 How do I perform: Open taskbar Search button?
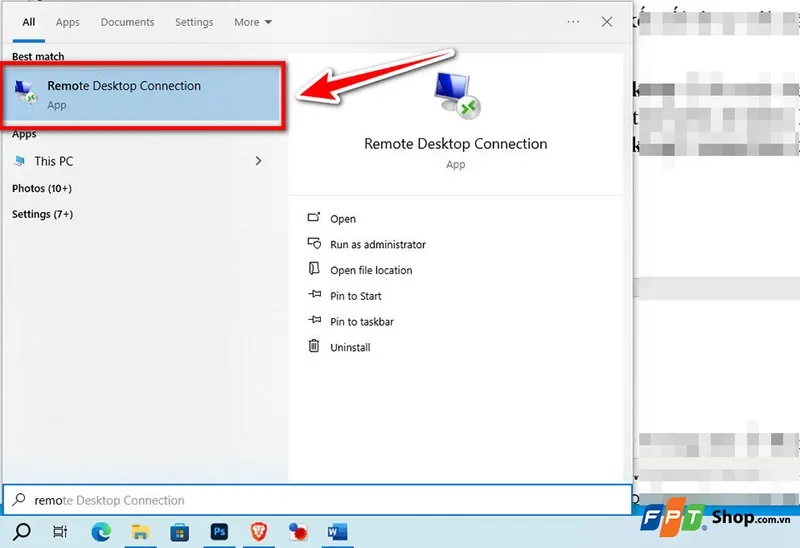(21, 532)
